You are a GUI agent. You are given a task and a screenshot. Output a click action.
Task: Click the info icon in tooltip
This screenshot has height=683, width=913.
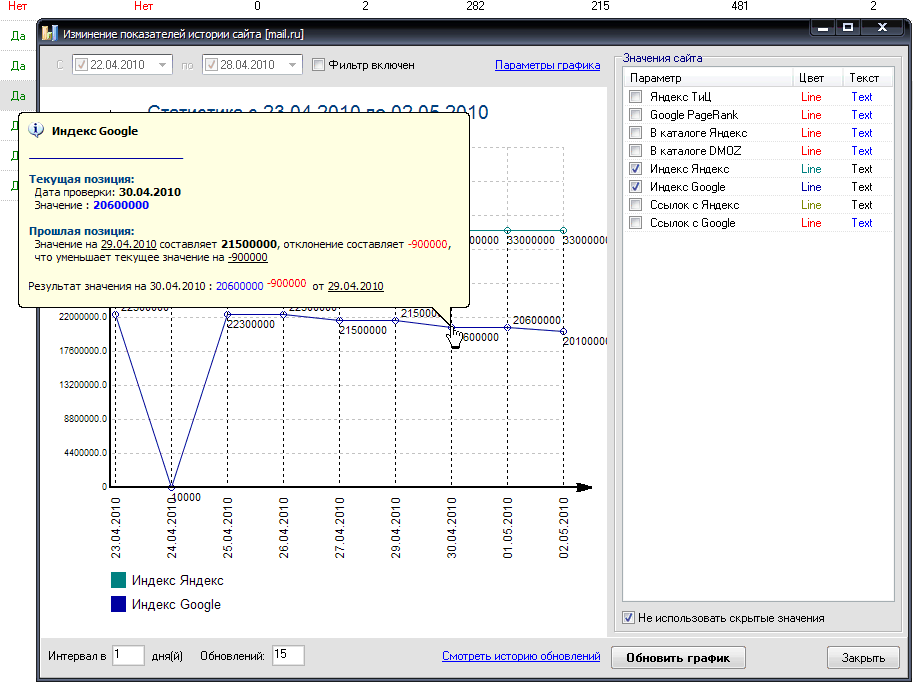tap(37, 130)
